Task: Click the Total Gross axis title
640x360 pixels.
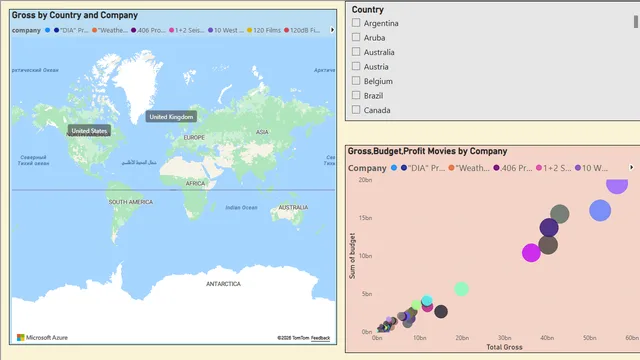Action: (504, 347)
